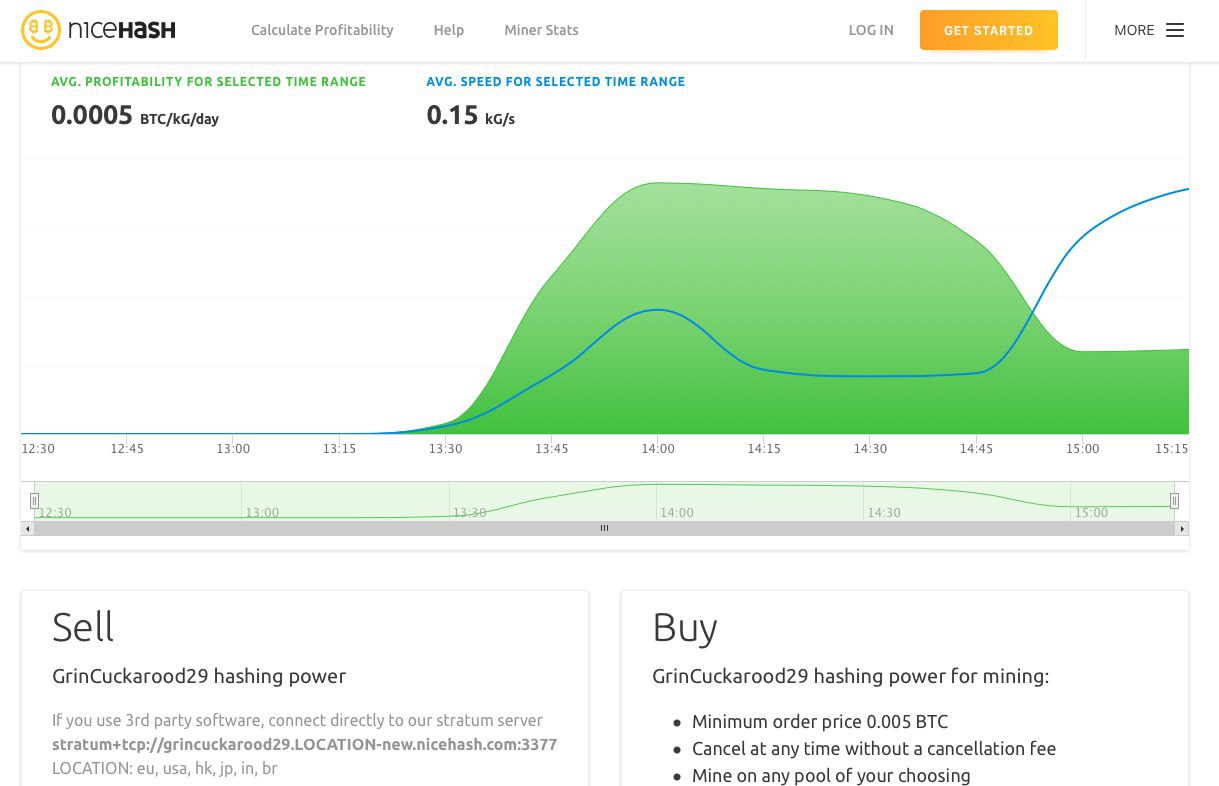The image size is (1219, 786).
Task: Expand the MORE menu label
Action: (x=1134, y=30)
